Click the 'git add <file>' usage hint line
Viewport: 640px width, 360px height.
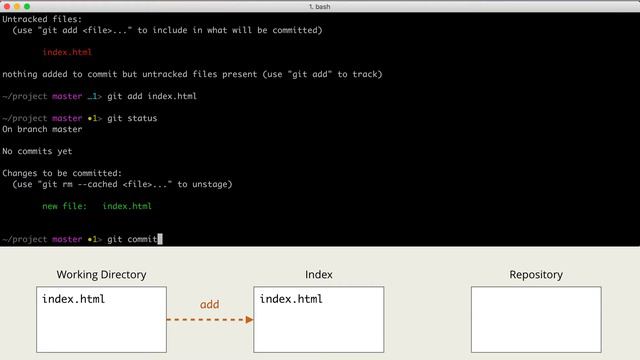pyautogui.click(x=167, y=30)
